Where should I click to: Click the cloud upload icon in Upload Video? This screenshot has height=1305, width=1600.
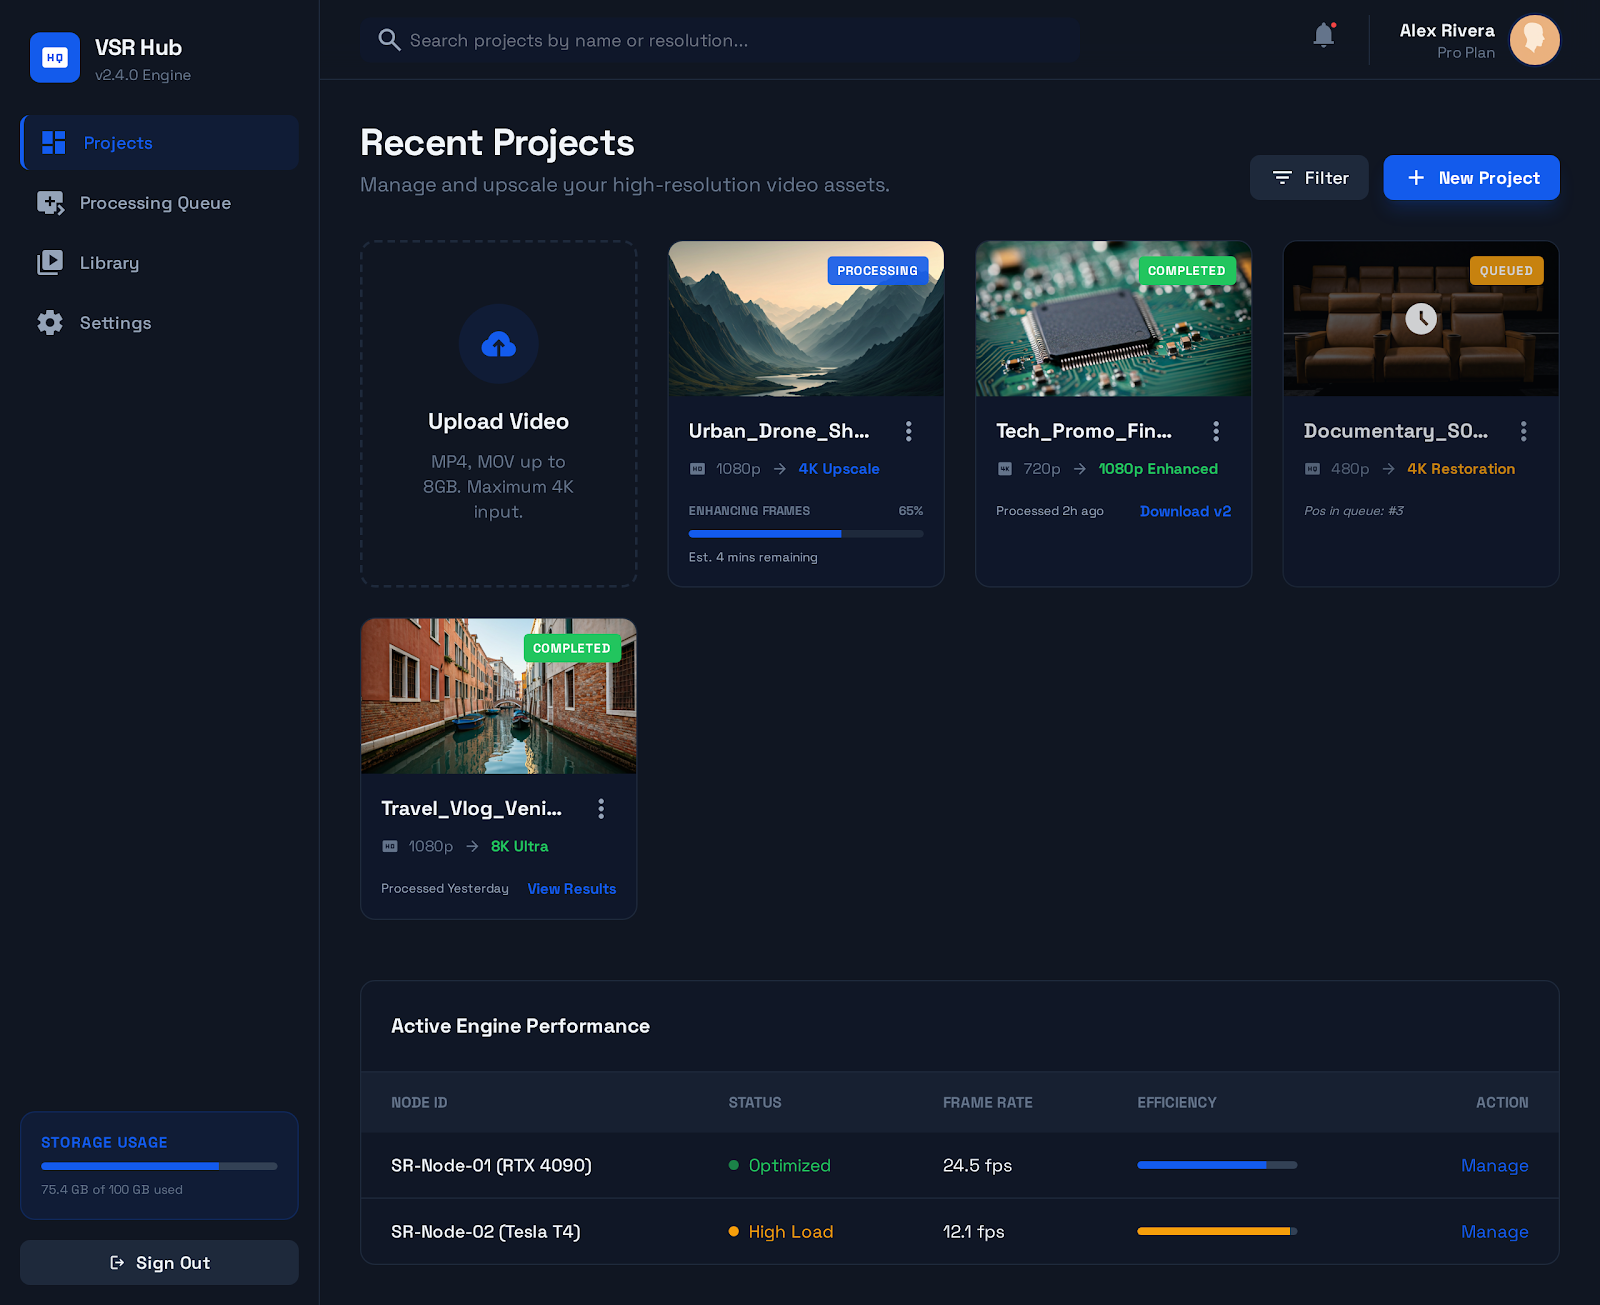(x=498, y=344)
